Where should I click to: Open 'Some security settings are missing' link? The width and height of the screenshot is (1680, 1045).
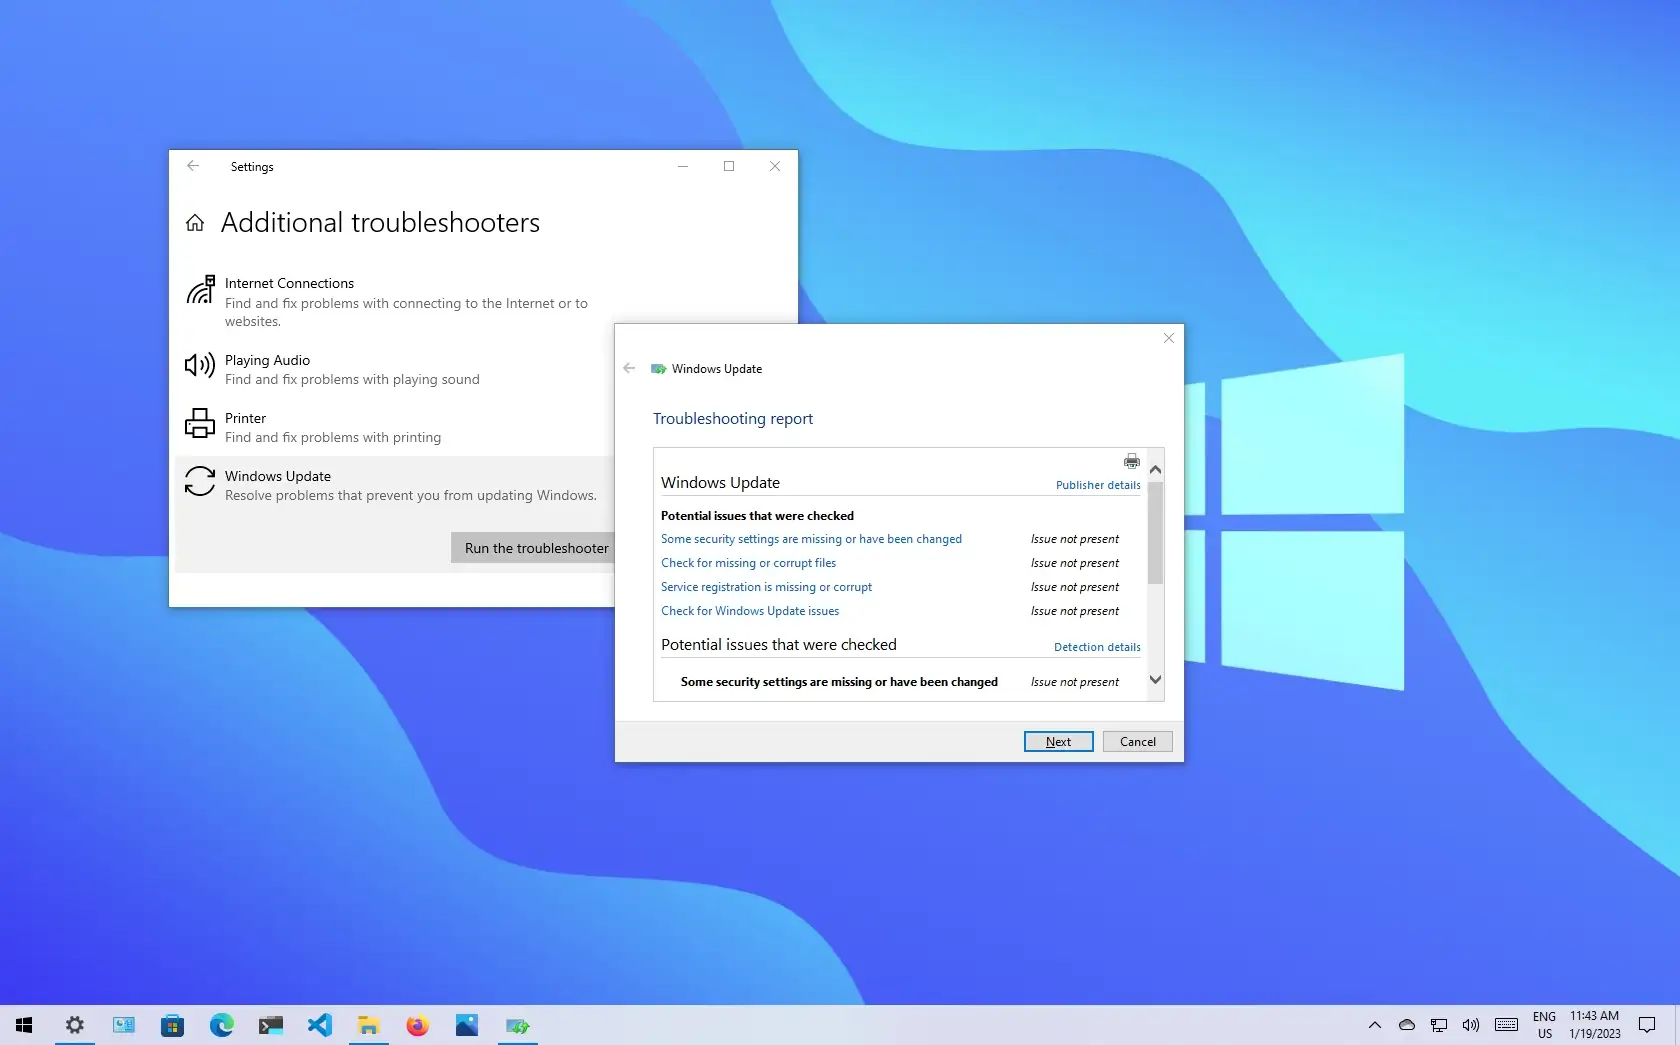click(811, 539)
